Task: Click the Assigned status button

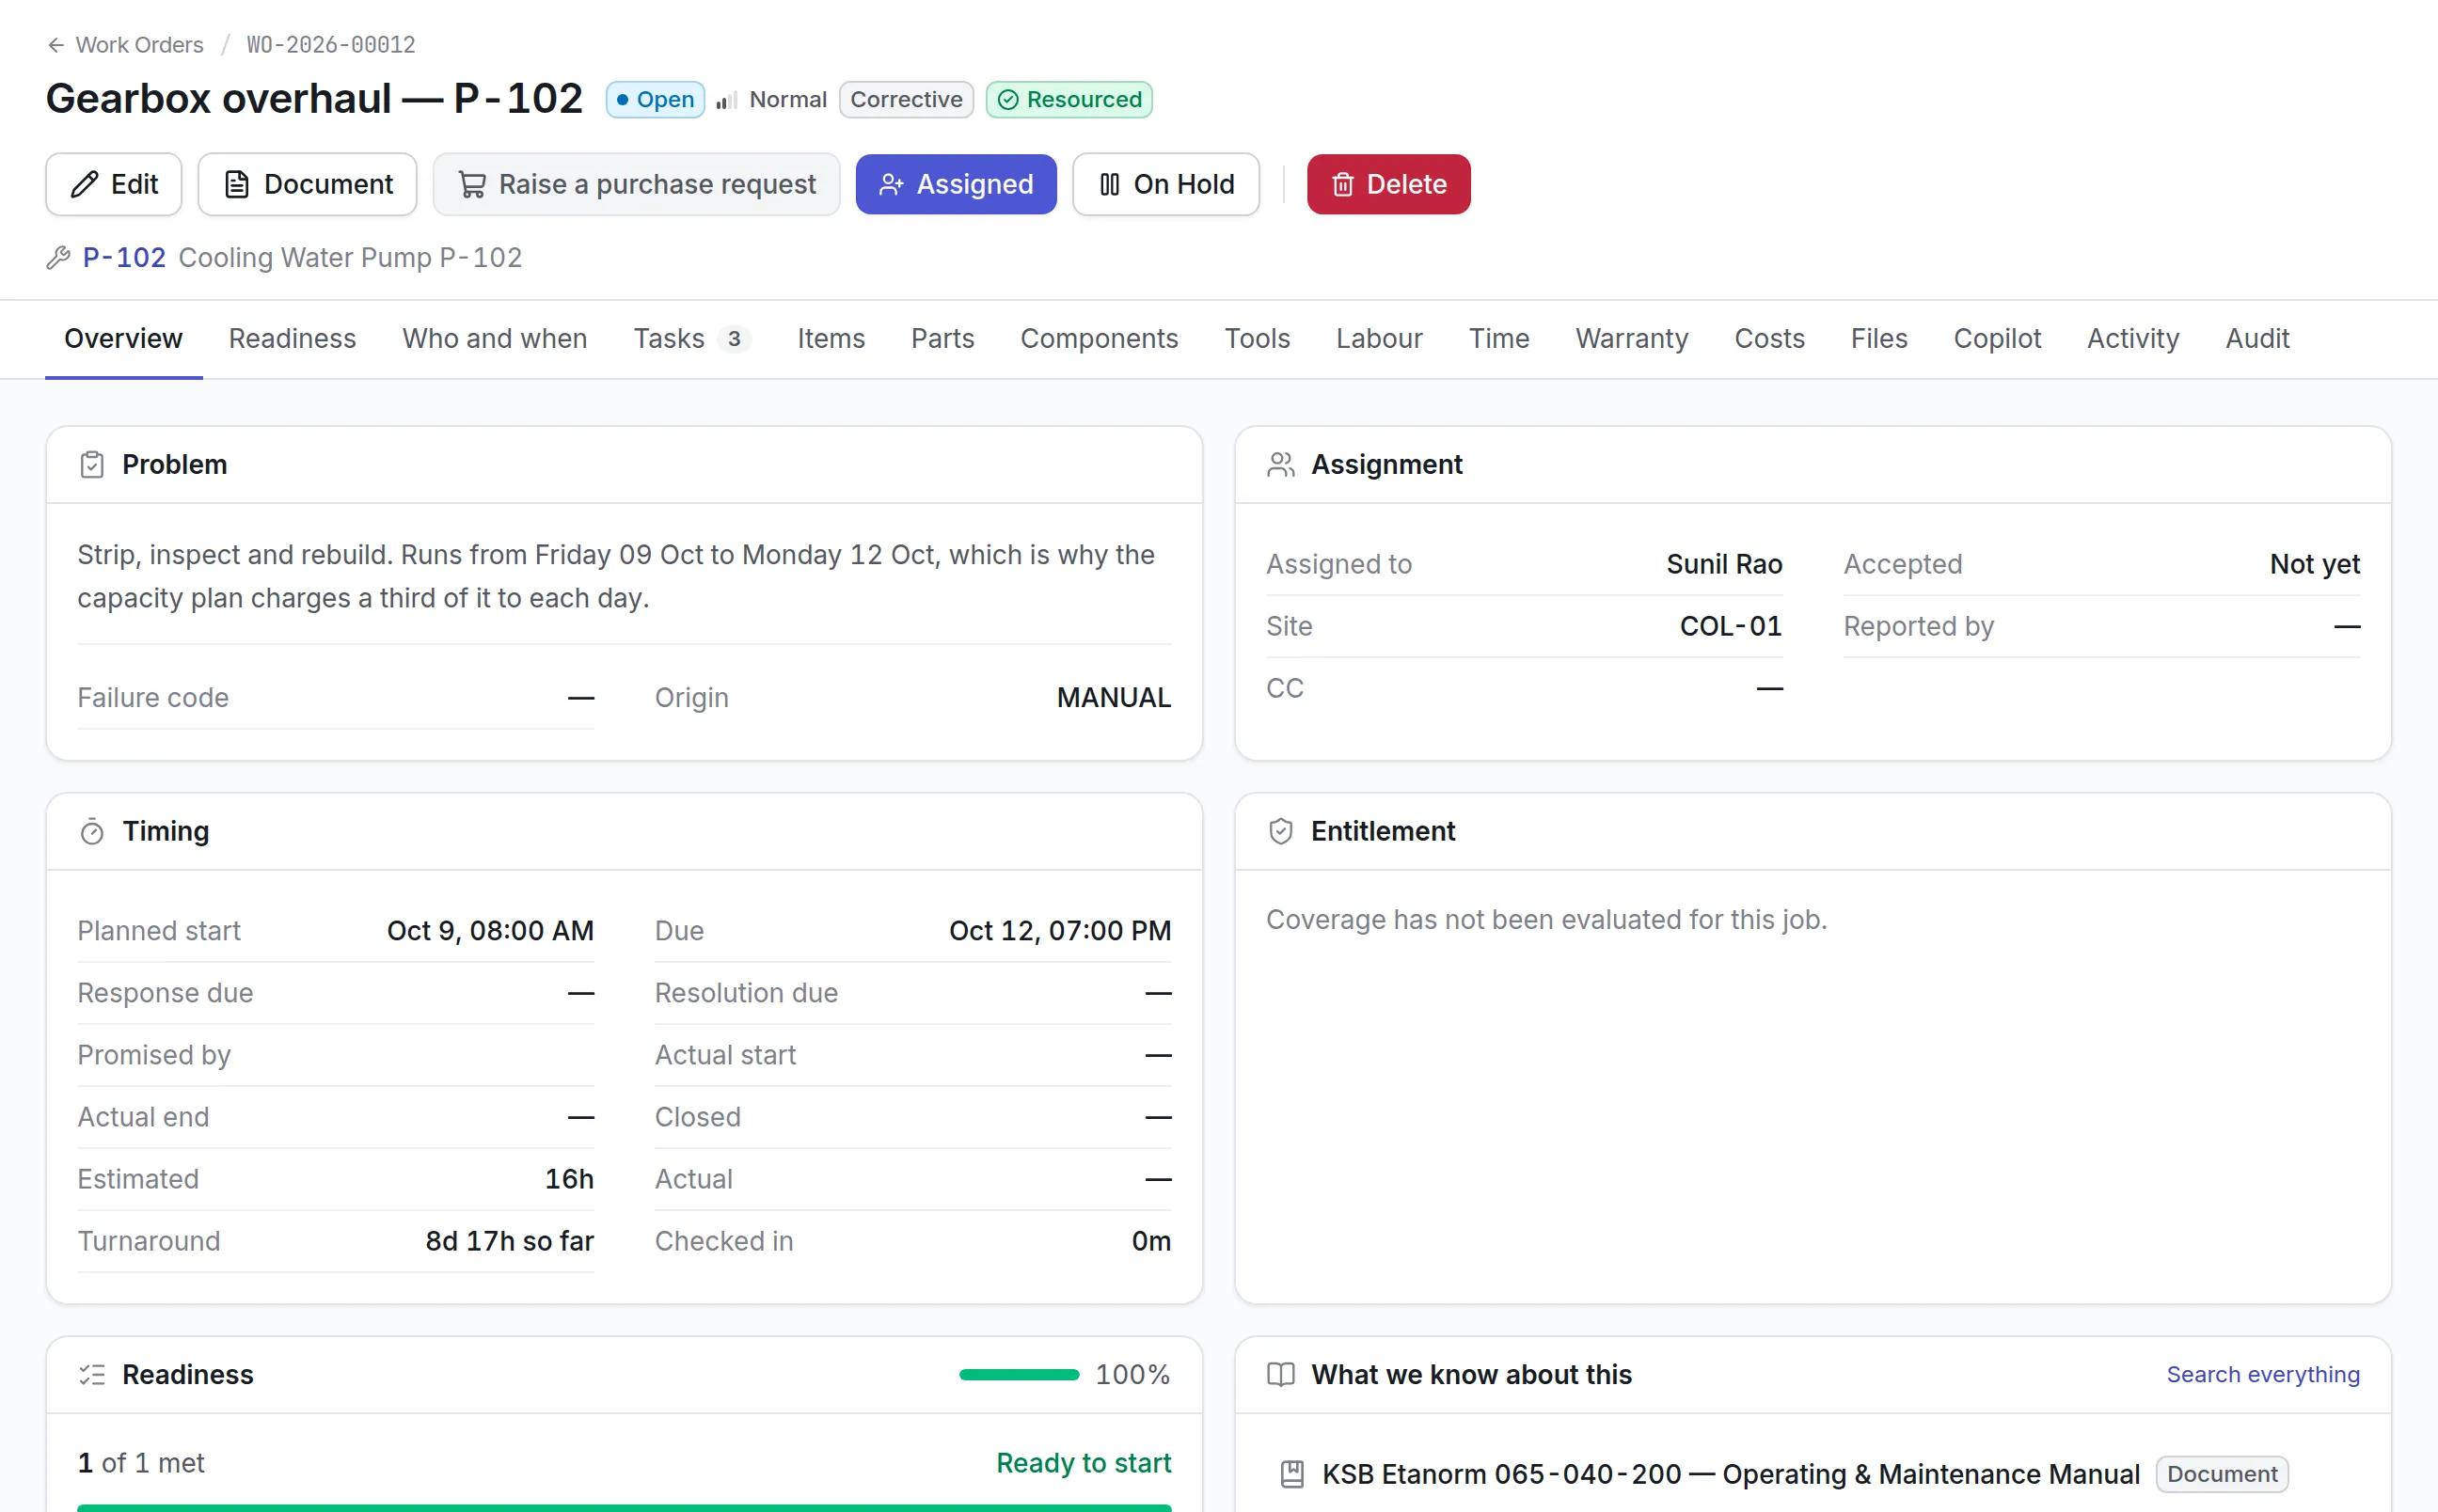Action: (956, 184)
